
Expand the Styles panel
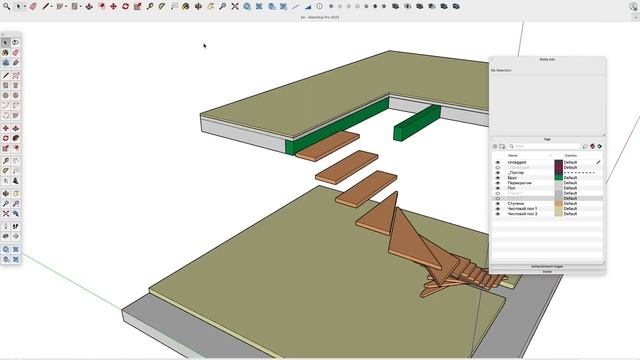pos(547,271)
